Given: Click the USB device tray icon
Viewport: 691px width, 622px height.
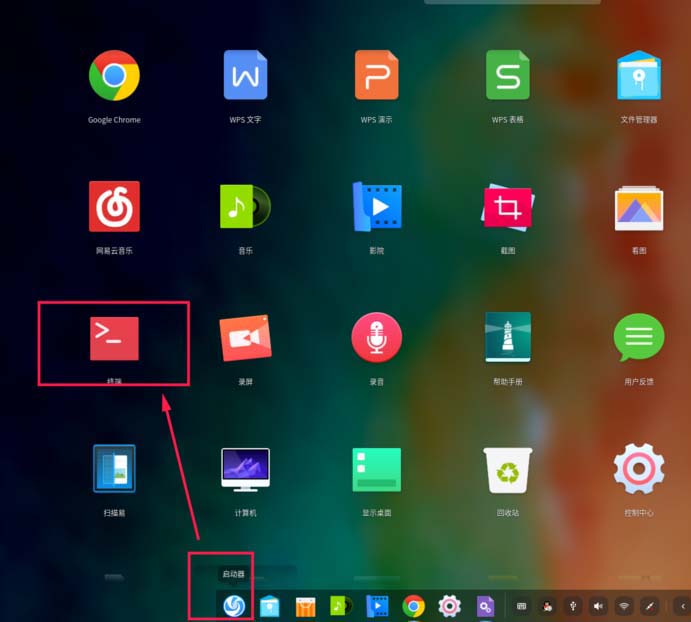Looking at the screenshot, I should click(x=573, y=606).
